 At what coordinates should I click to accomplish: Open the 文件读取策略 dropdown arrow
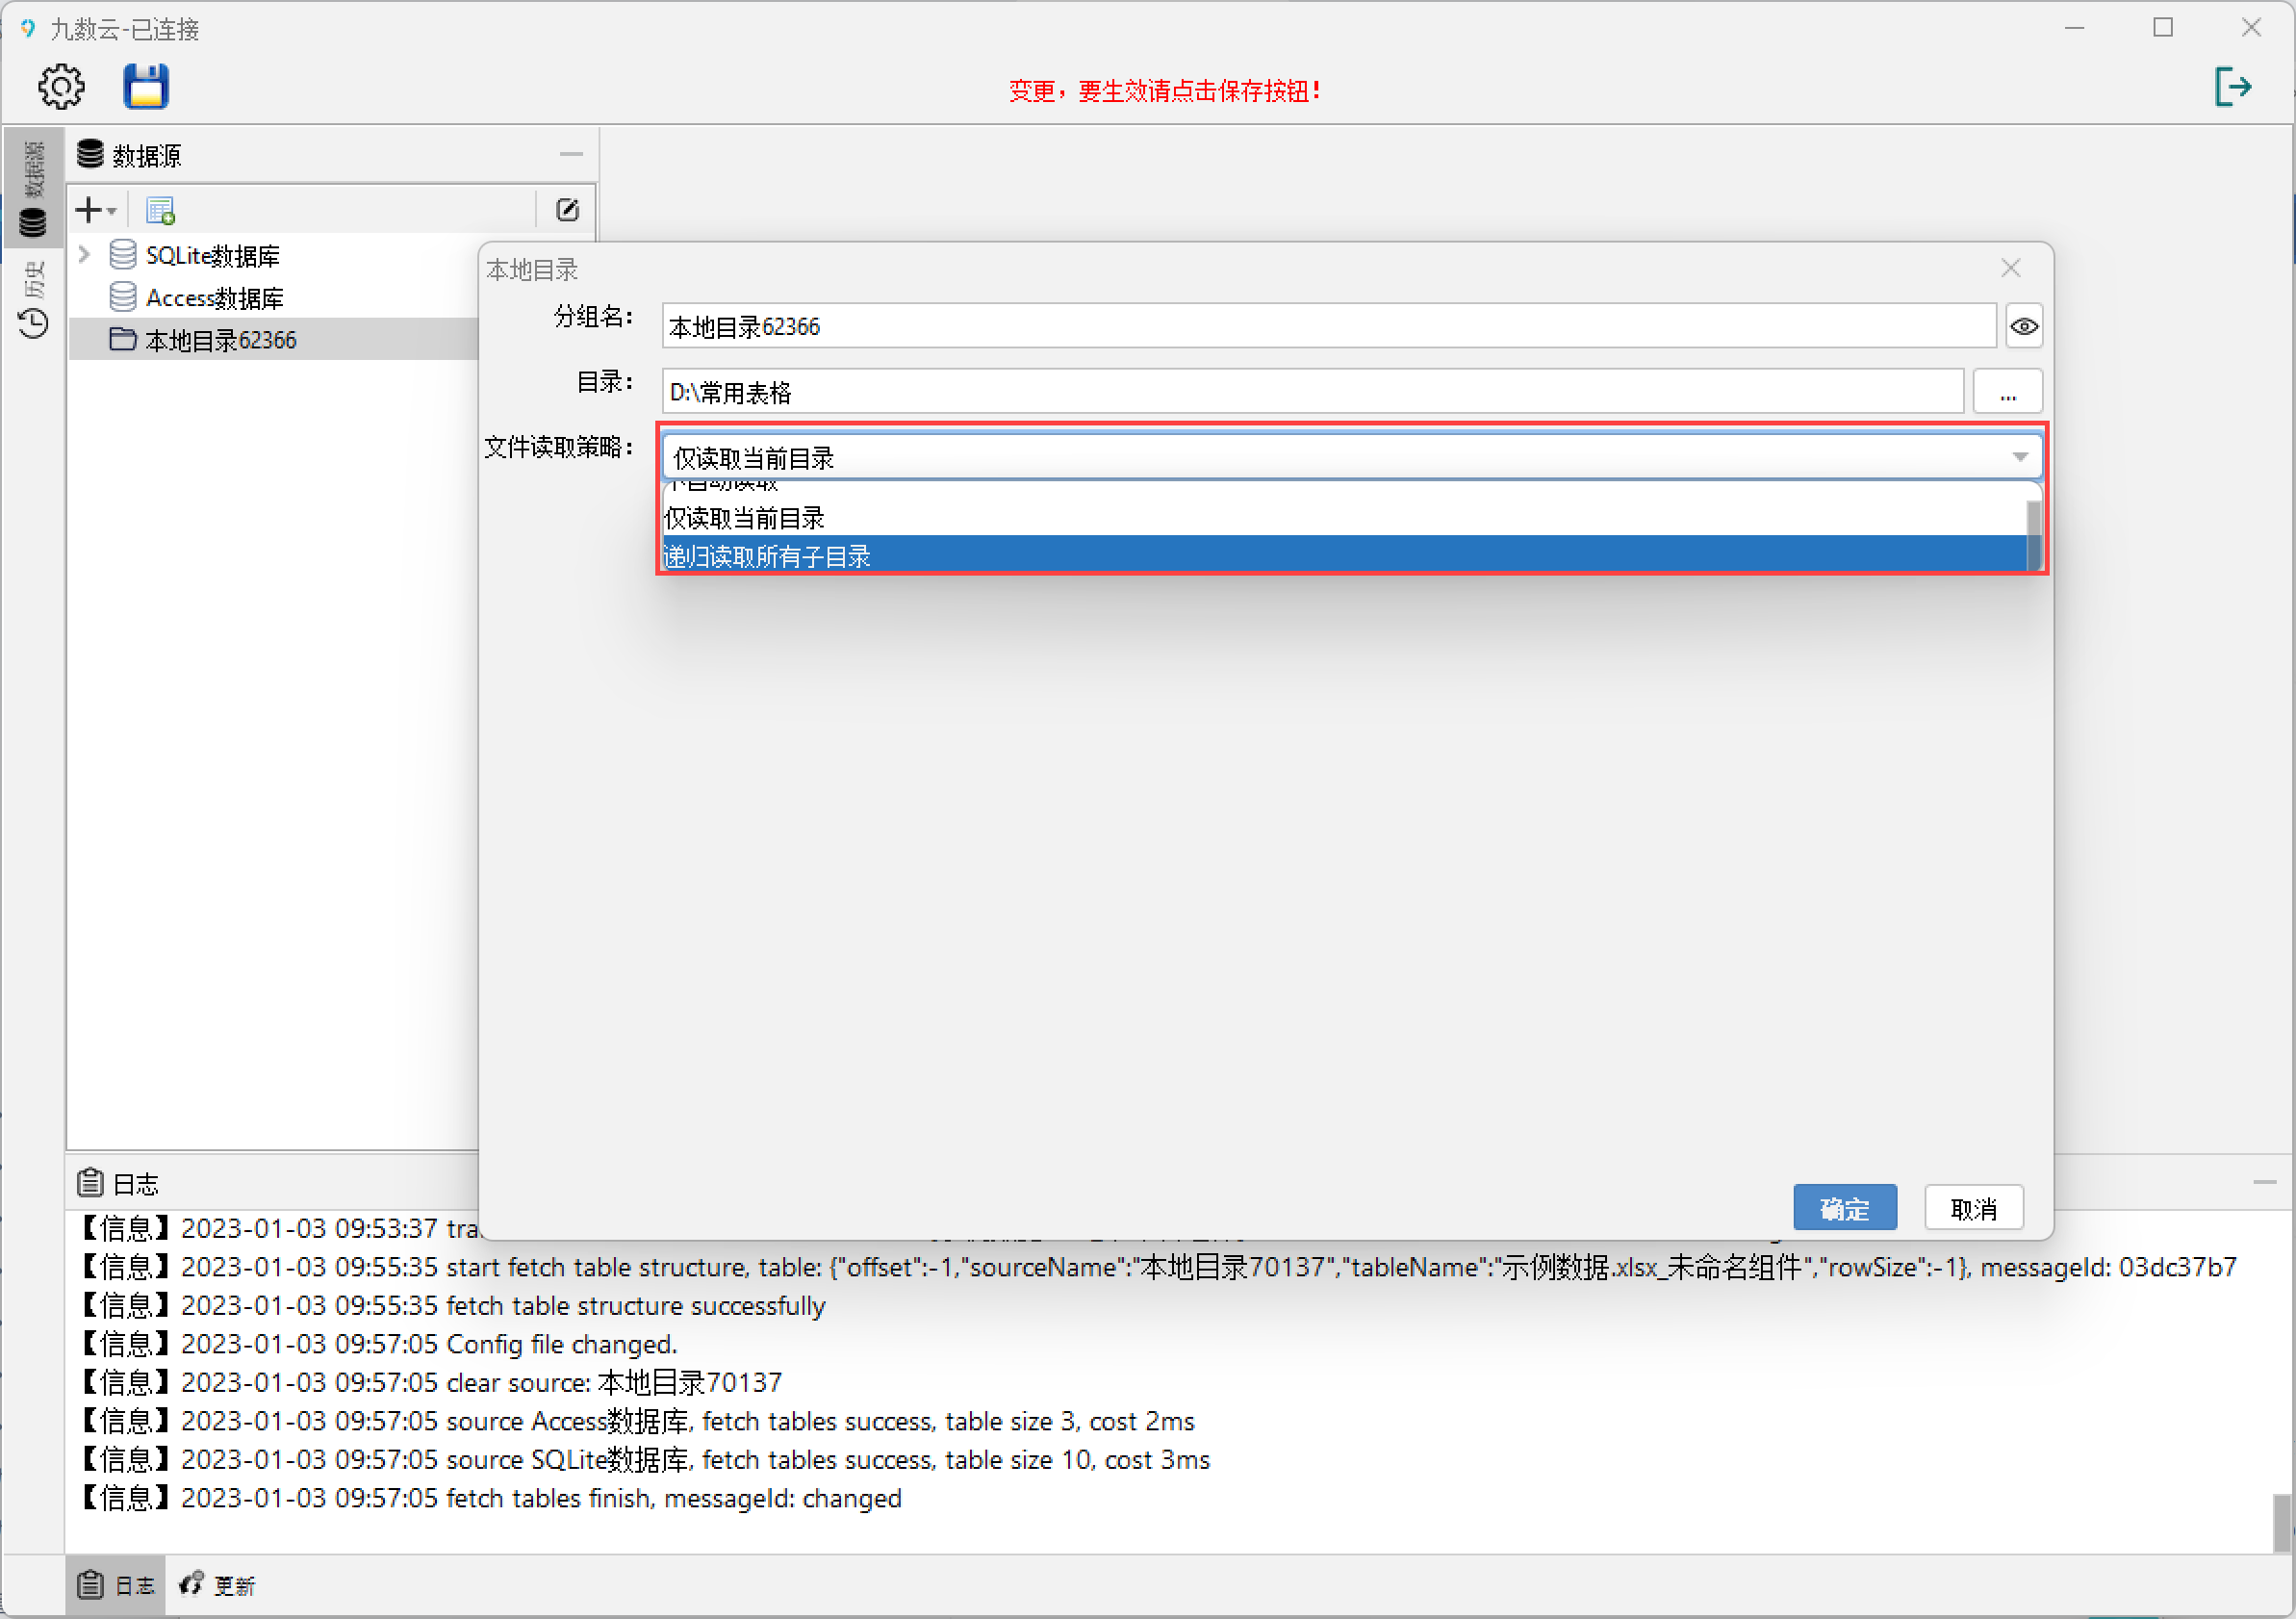[x=2019, y=458]
